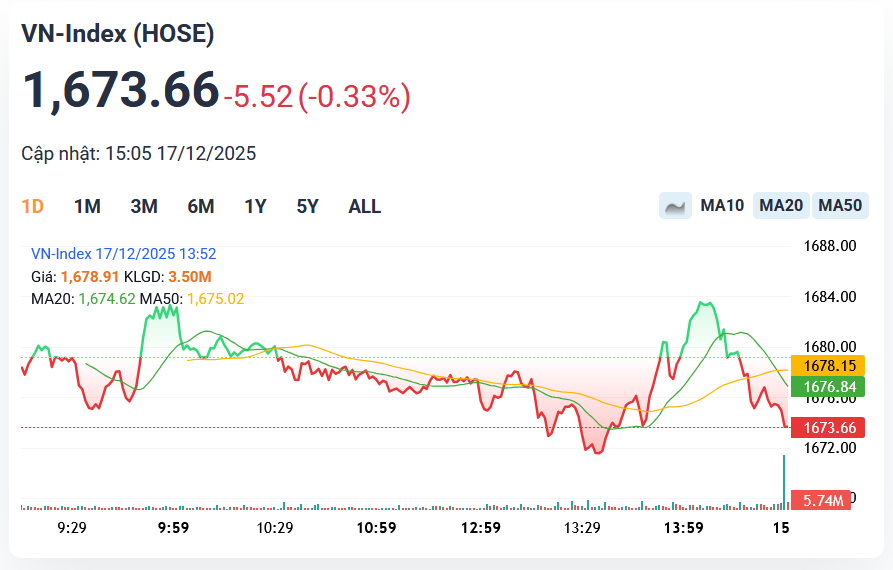Click the VN-Index (HOSE) title
This screenshot has height=570, width=893.
click(x=118, y=34)
